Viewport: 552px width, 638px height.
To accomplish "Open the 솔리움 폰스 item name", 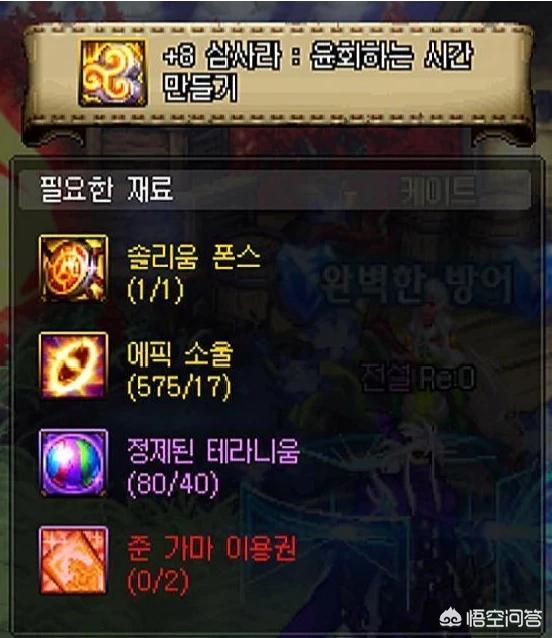I will 194,258.
